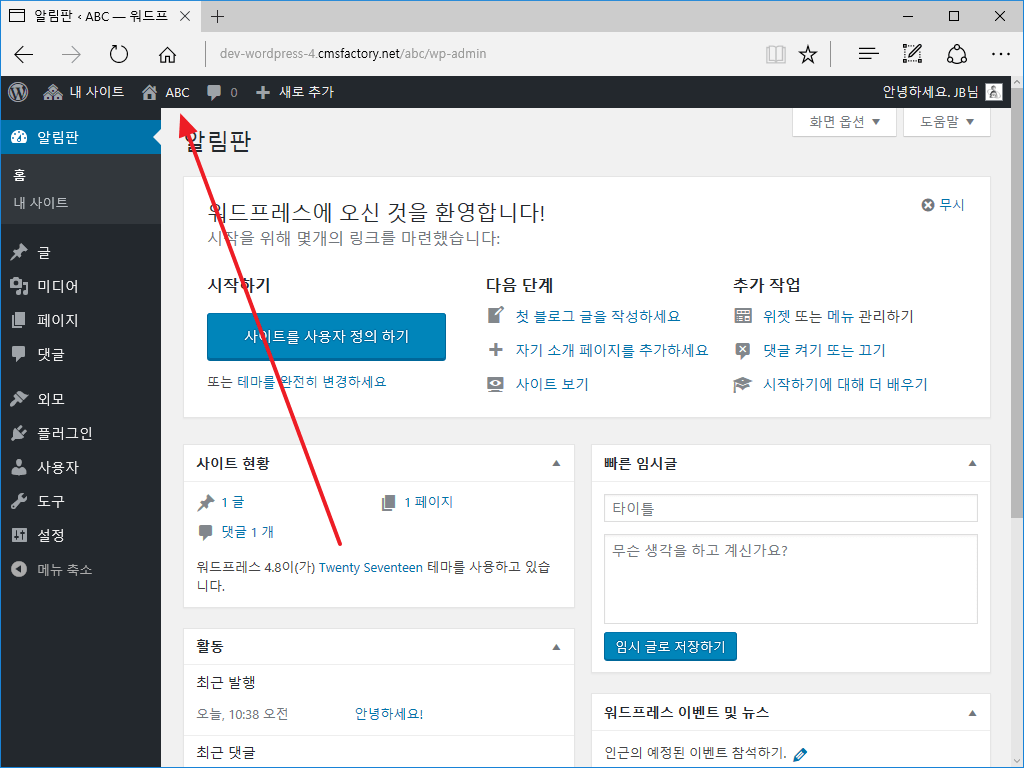Click the sliders icon for 설정
The image size is (1024, 768).
pos(19,536)
